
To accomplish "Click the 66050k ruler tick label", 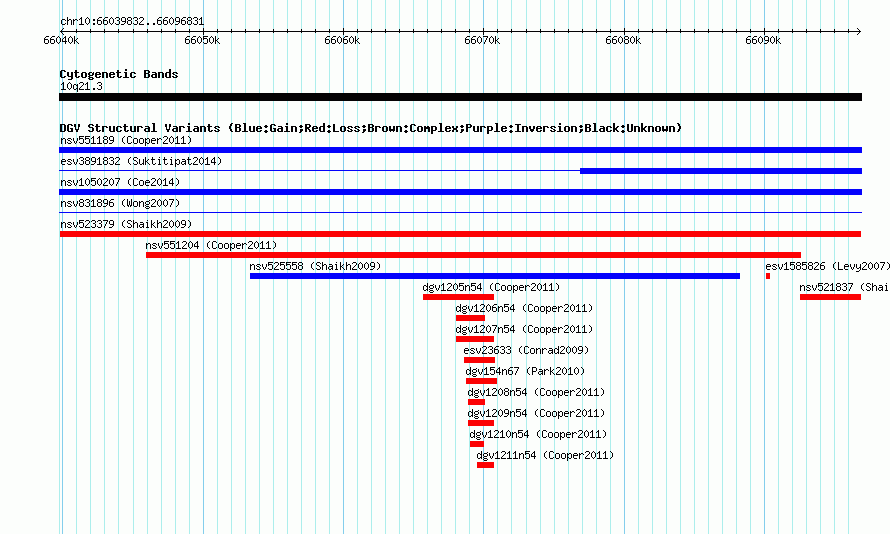I will [202, 40].
